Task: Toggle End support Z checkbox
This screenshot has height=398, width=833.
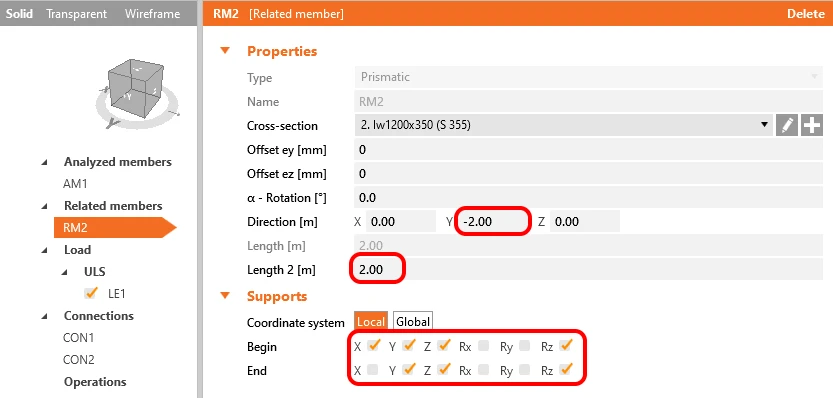Action: [x=444, y=369]
